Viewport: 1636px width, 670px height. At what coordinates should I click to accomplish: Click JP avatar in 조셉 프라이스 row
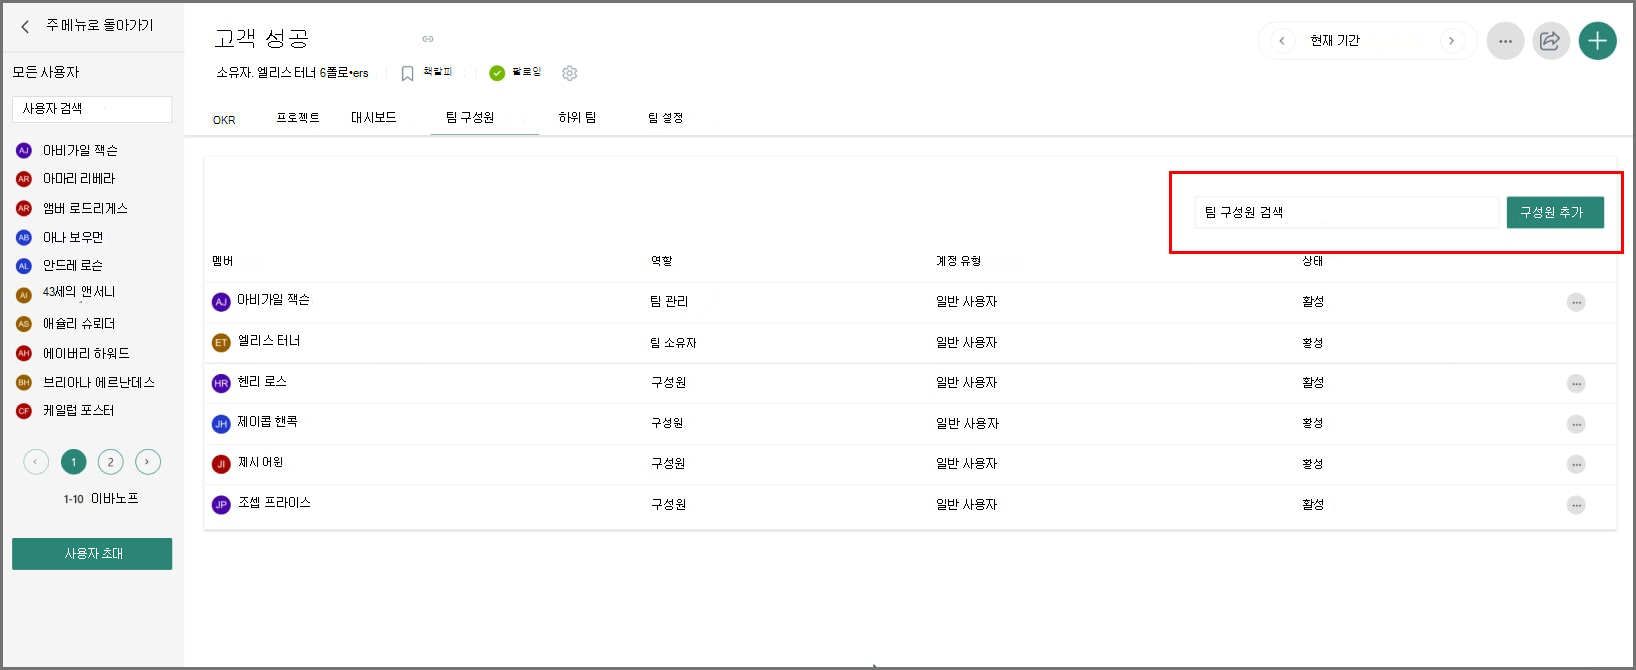pos(221,505)
